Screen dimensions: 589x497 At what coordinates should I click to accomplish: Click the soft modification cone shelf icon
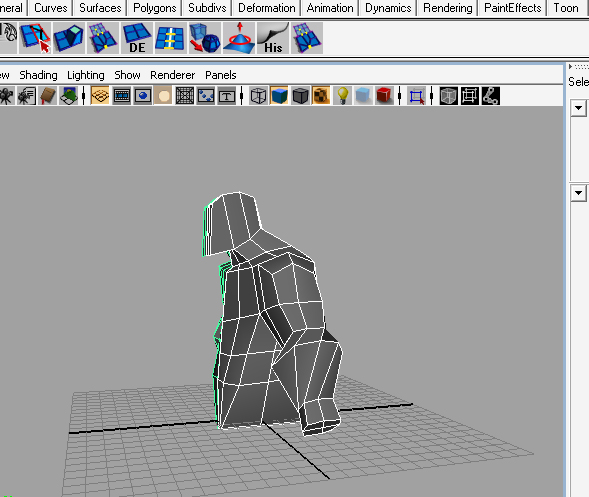239,38
